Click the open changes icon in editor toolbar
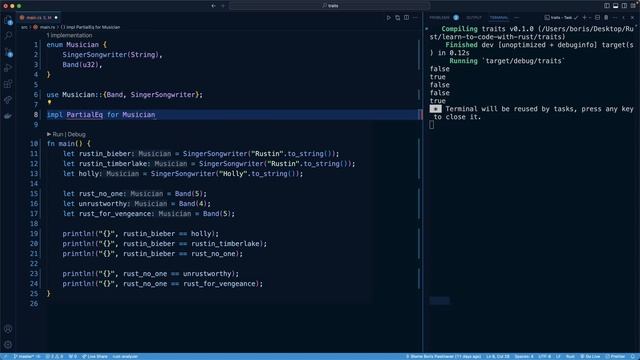The image size is (640, 360). [398, 18]
